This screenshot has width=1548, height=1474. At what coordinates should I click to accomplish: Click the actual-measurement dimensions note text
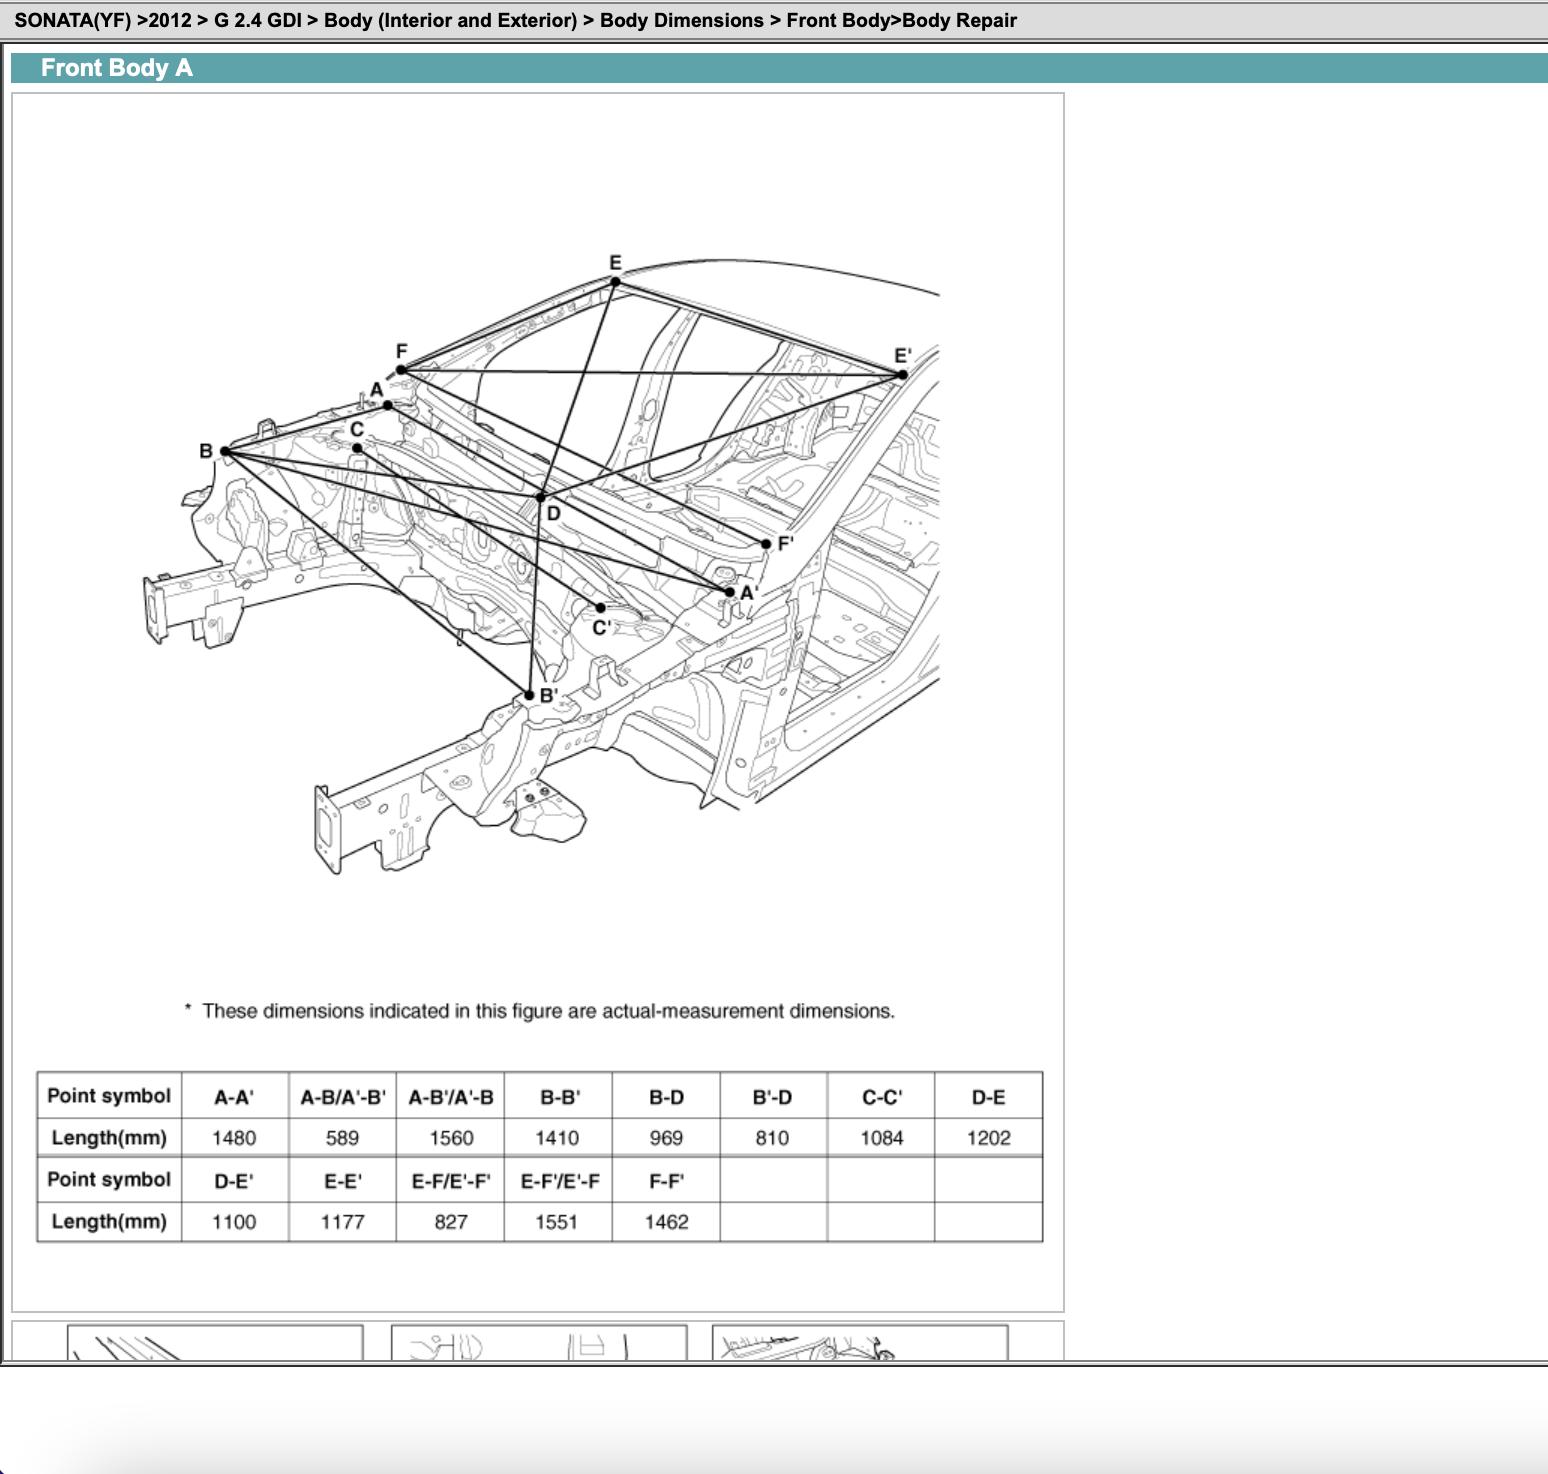point(548,1011)
